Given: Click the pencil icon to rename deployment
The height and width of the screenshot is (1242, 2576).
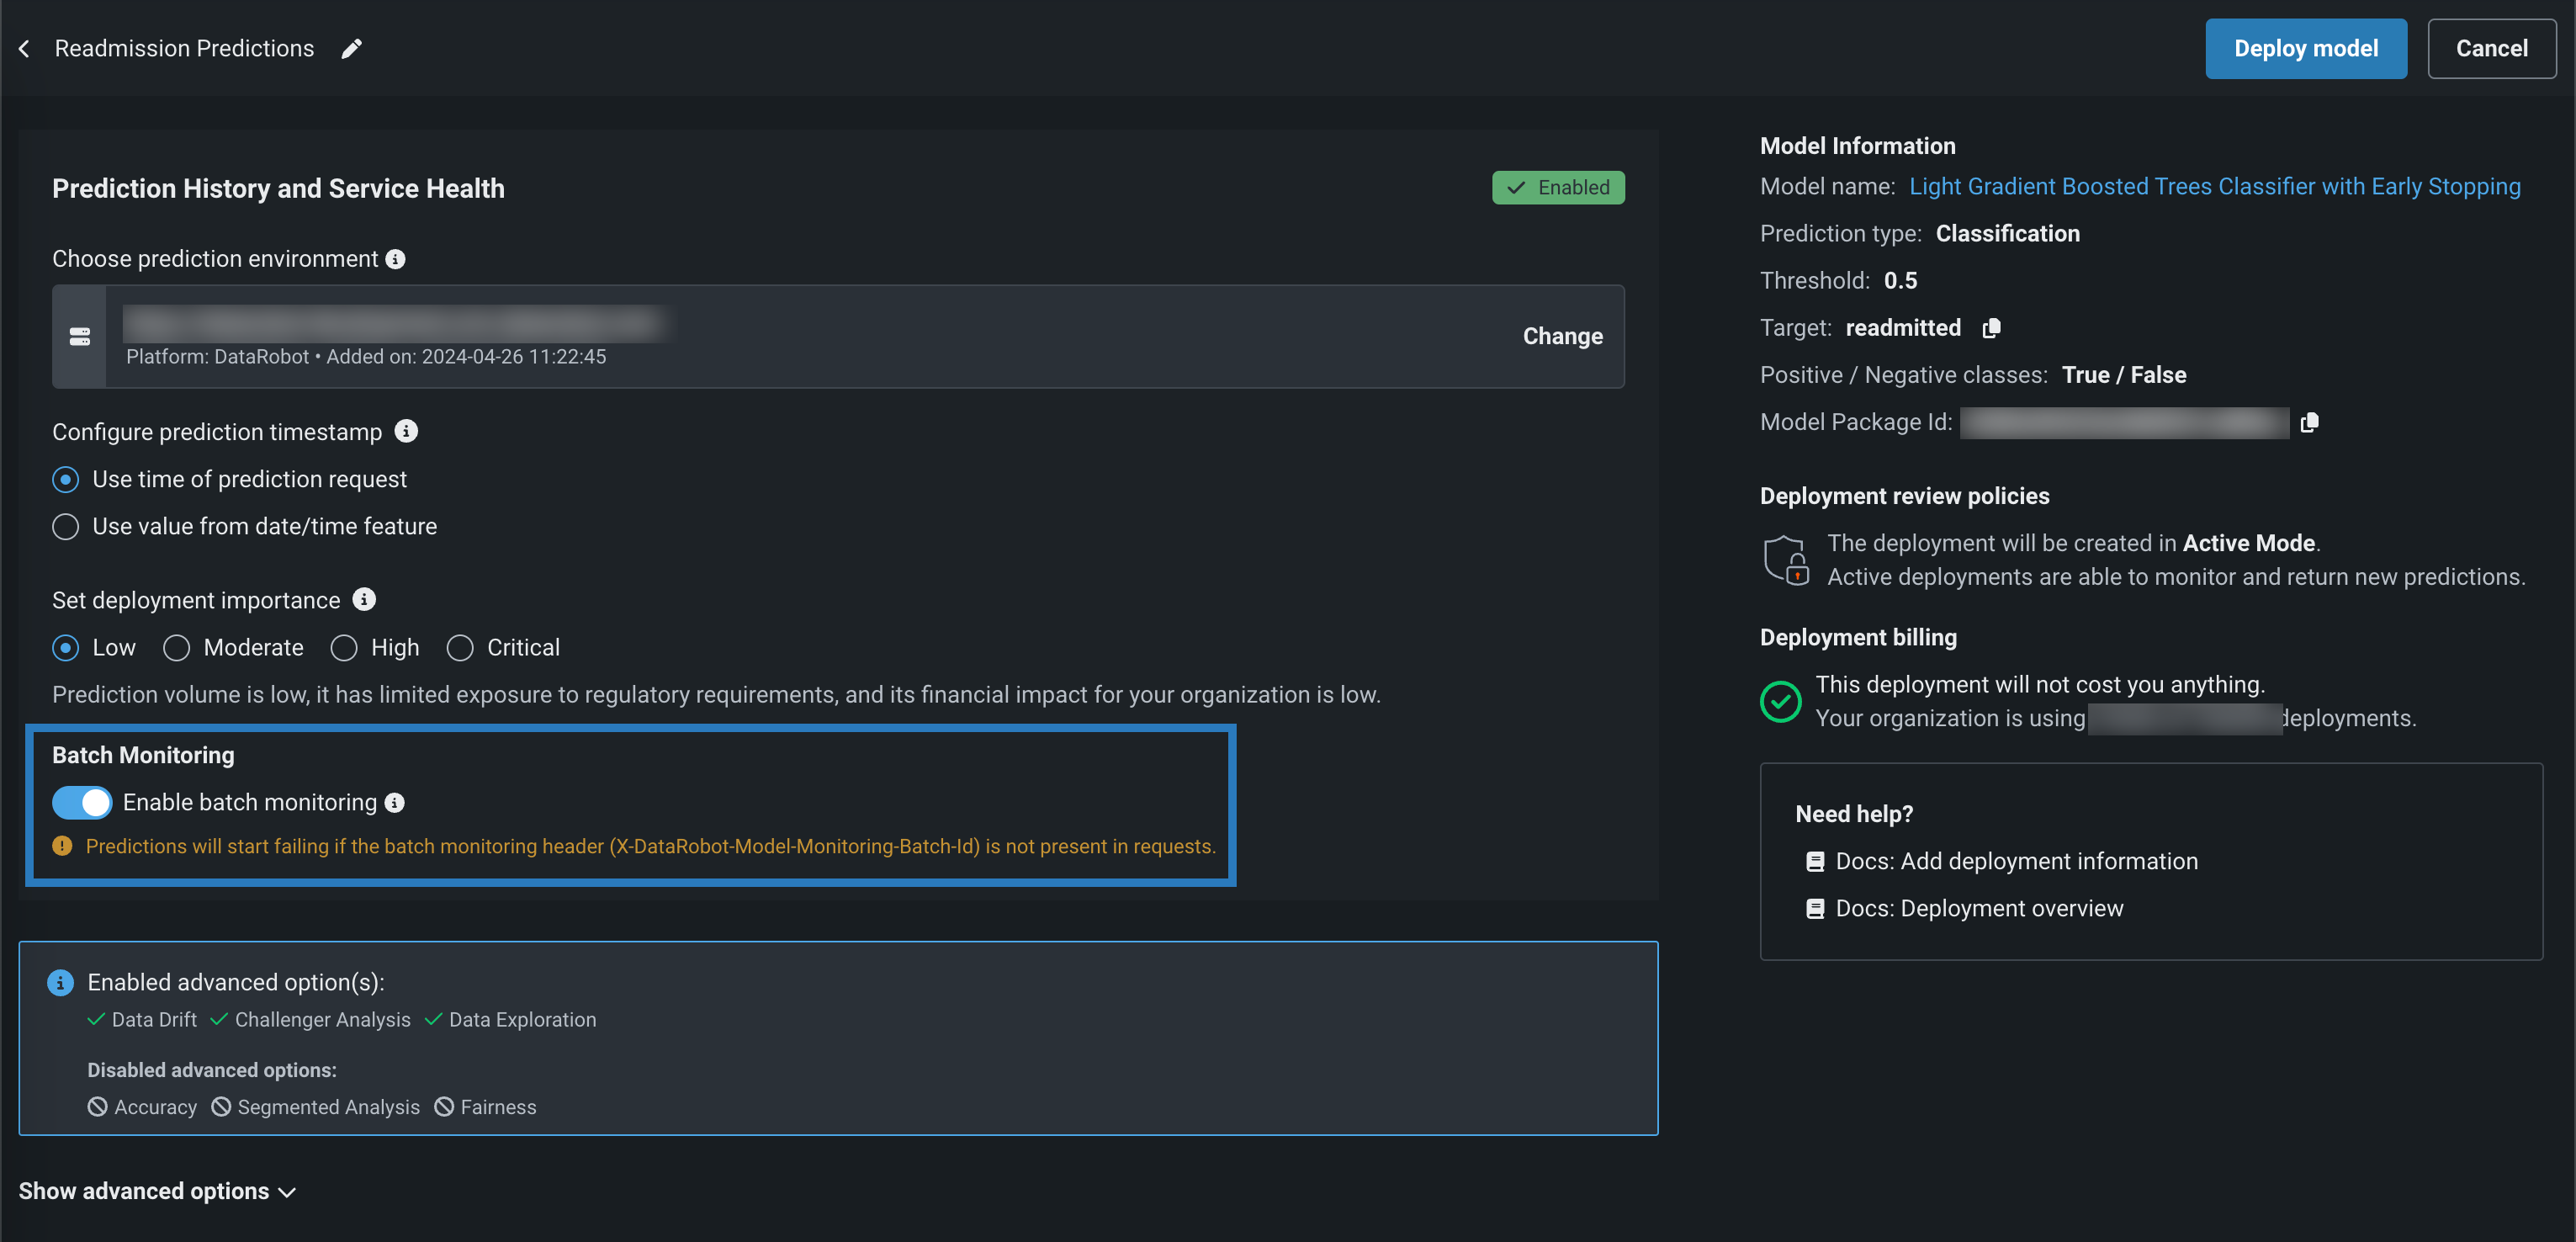Looking at the screenshot, I should pyautogui.click(x=351, y=49).
